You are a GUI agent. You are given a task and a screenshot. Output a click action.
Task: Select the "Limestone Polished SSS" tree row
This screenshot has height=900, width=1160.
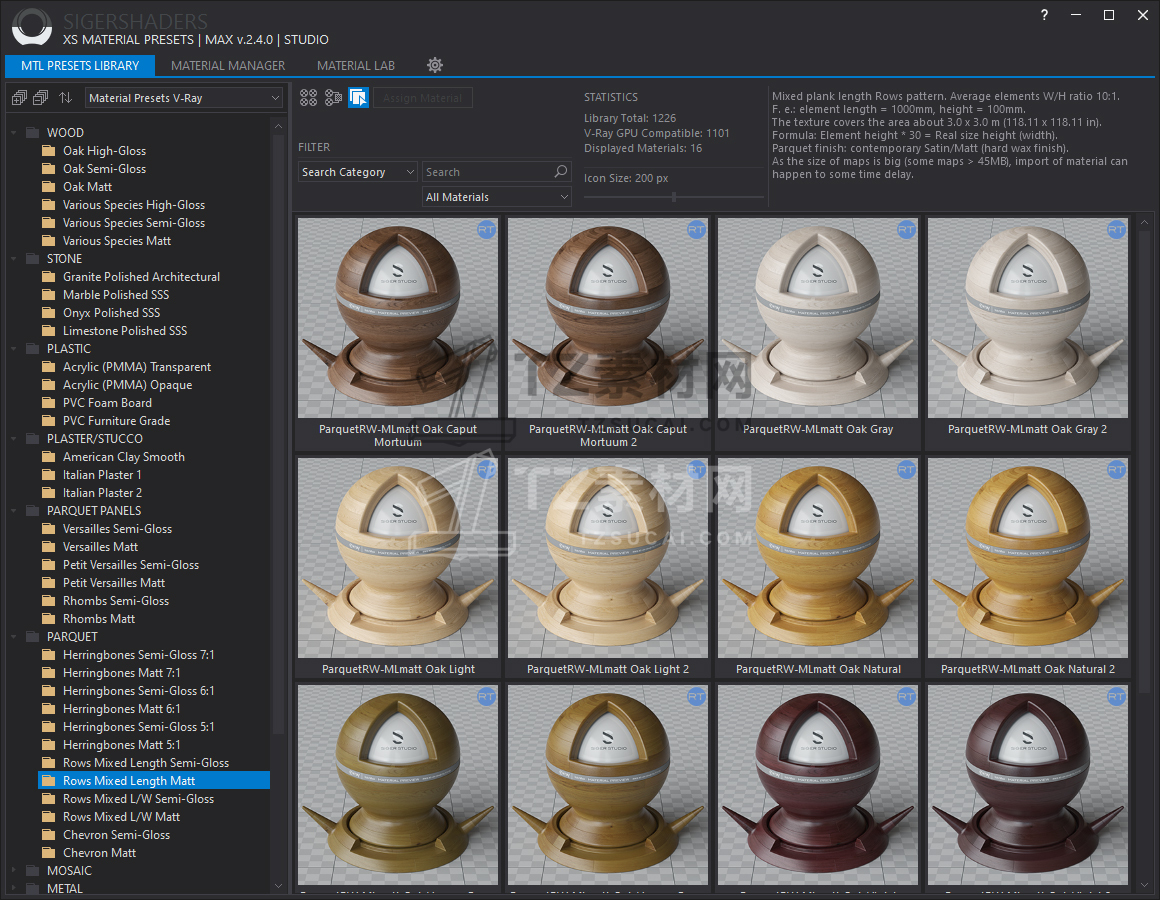pos(154,331)
